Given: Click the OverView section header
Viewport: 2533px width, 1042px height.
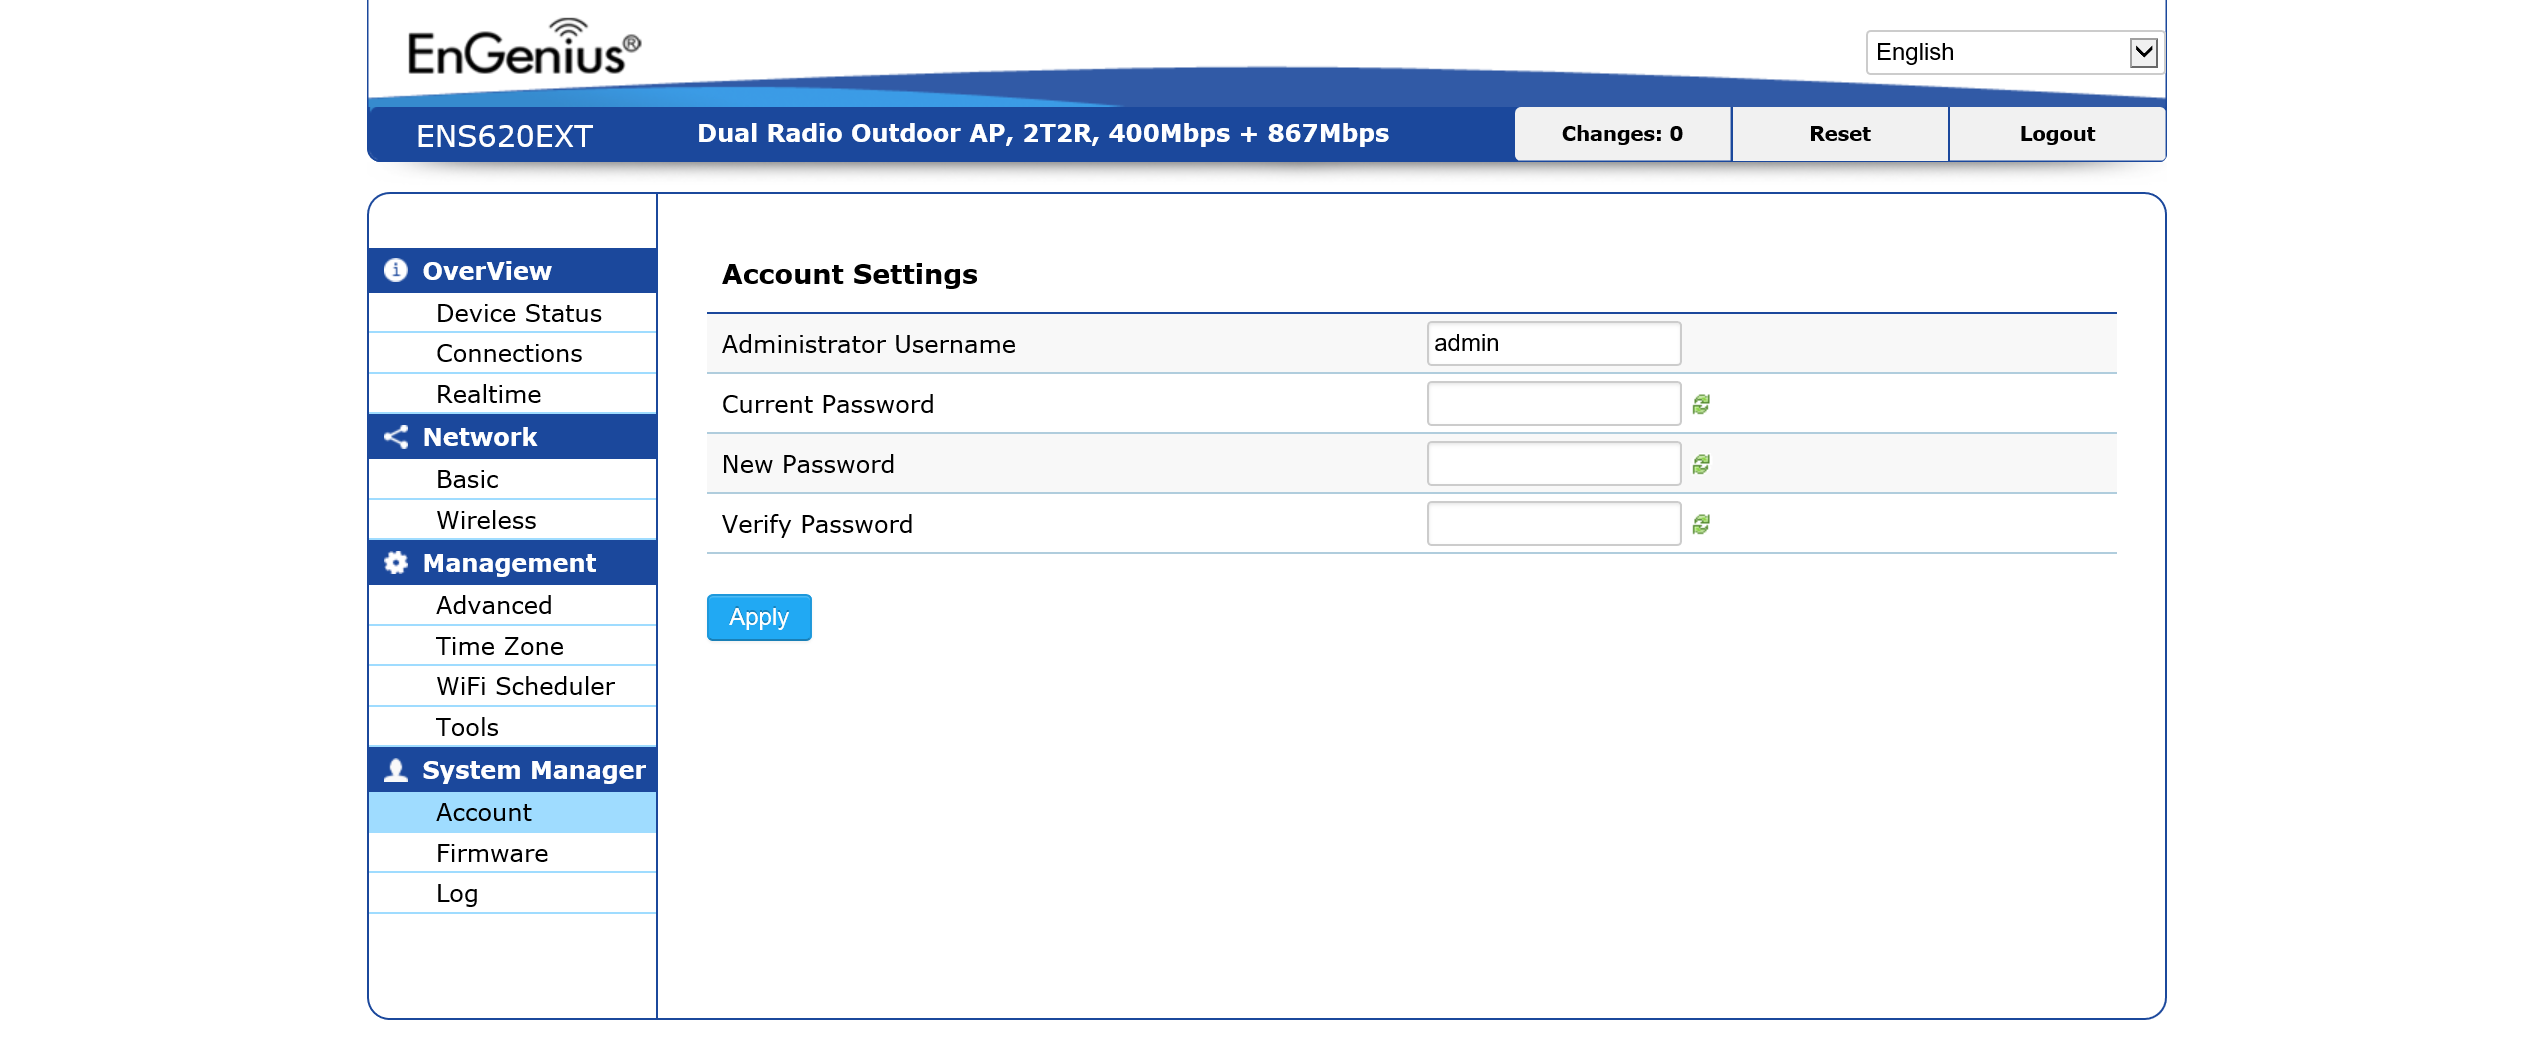Looking at the screenshot, I should tap(512, 271).
